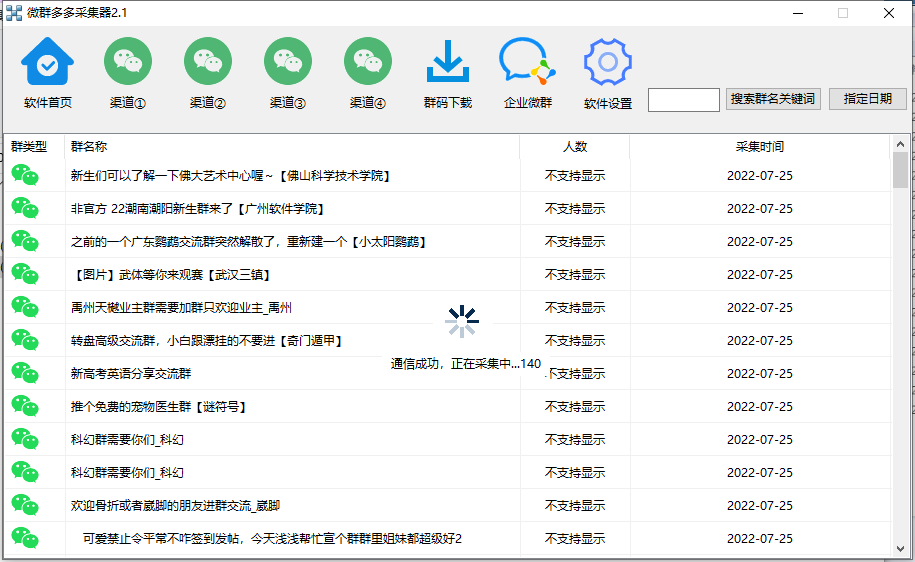Viewport: 915px width, 562px height.
Task: Select row 新生们可以了解一下佛大艺术中心喔
Action: pyautogui.click(x=448, y=175)
